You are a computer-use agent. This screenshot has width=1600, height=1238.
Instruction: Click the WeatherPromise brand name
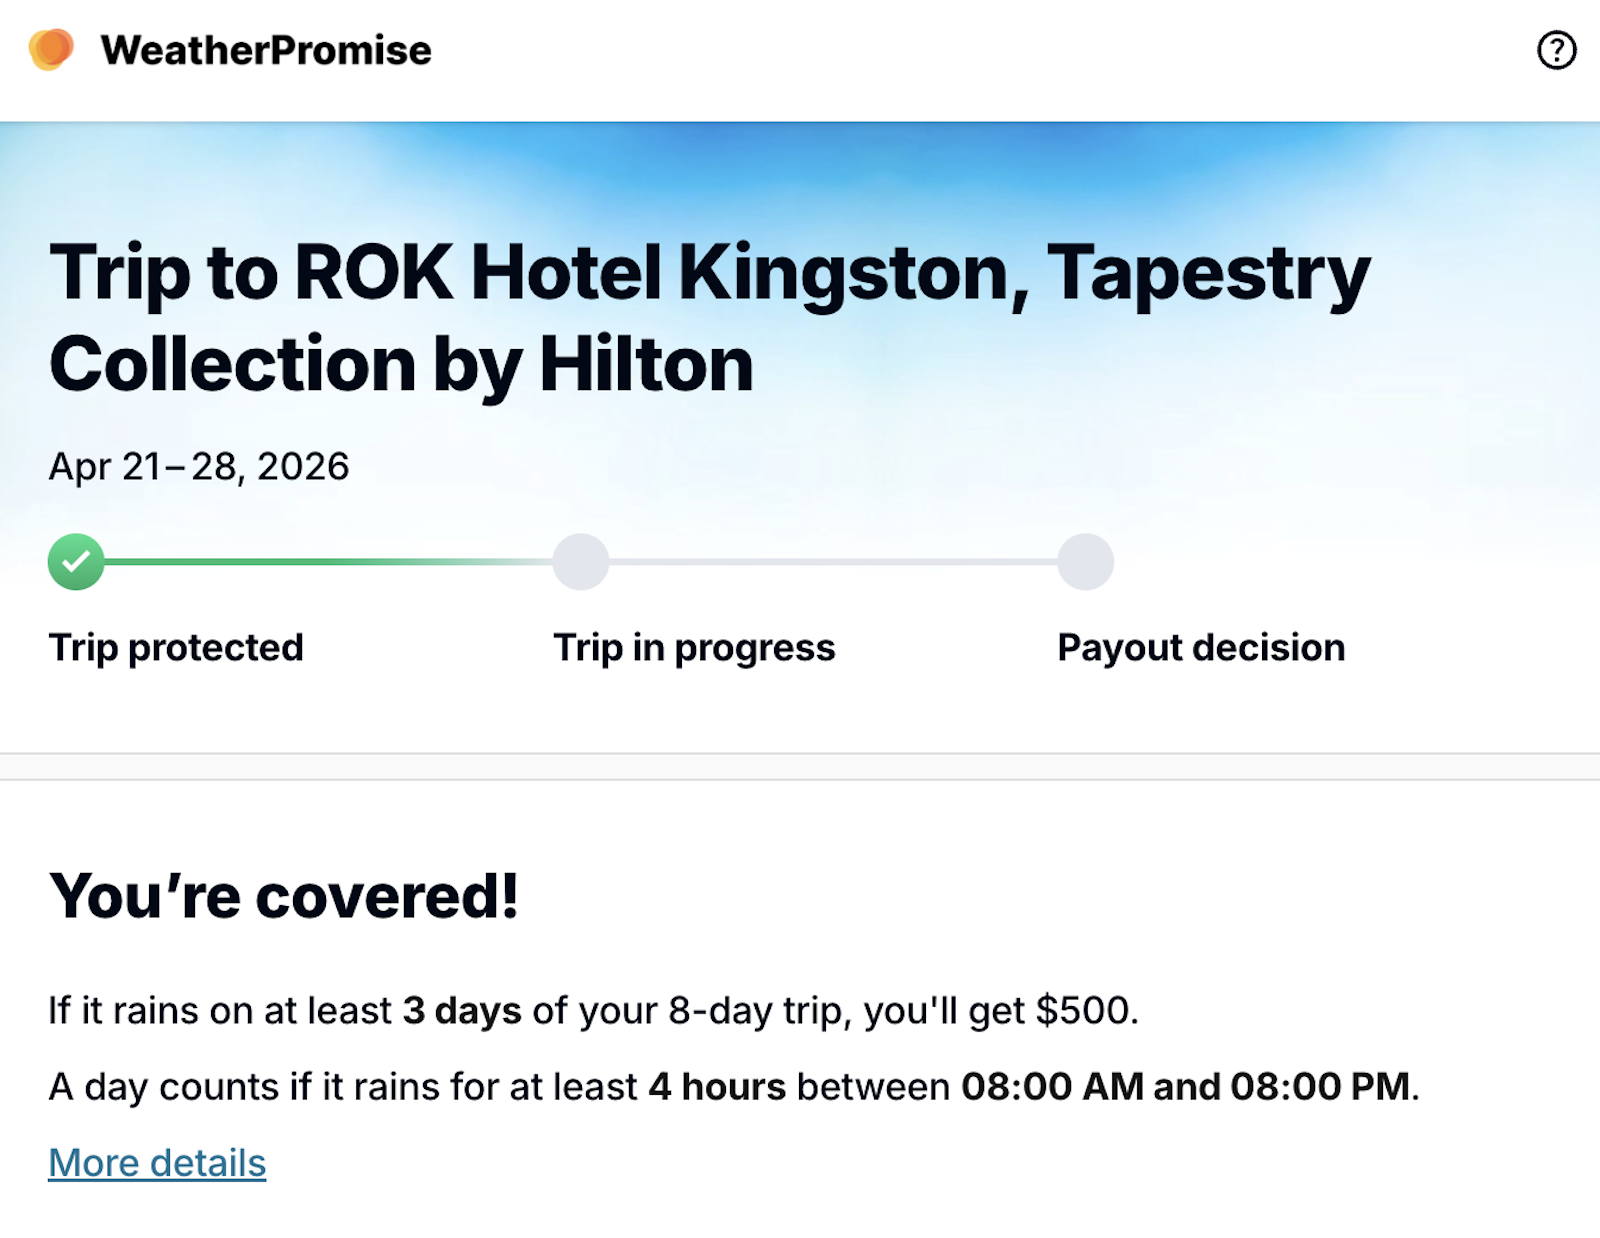[266, 50]
